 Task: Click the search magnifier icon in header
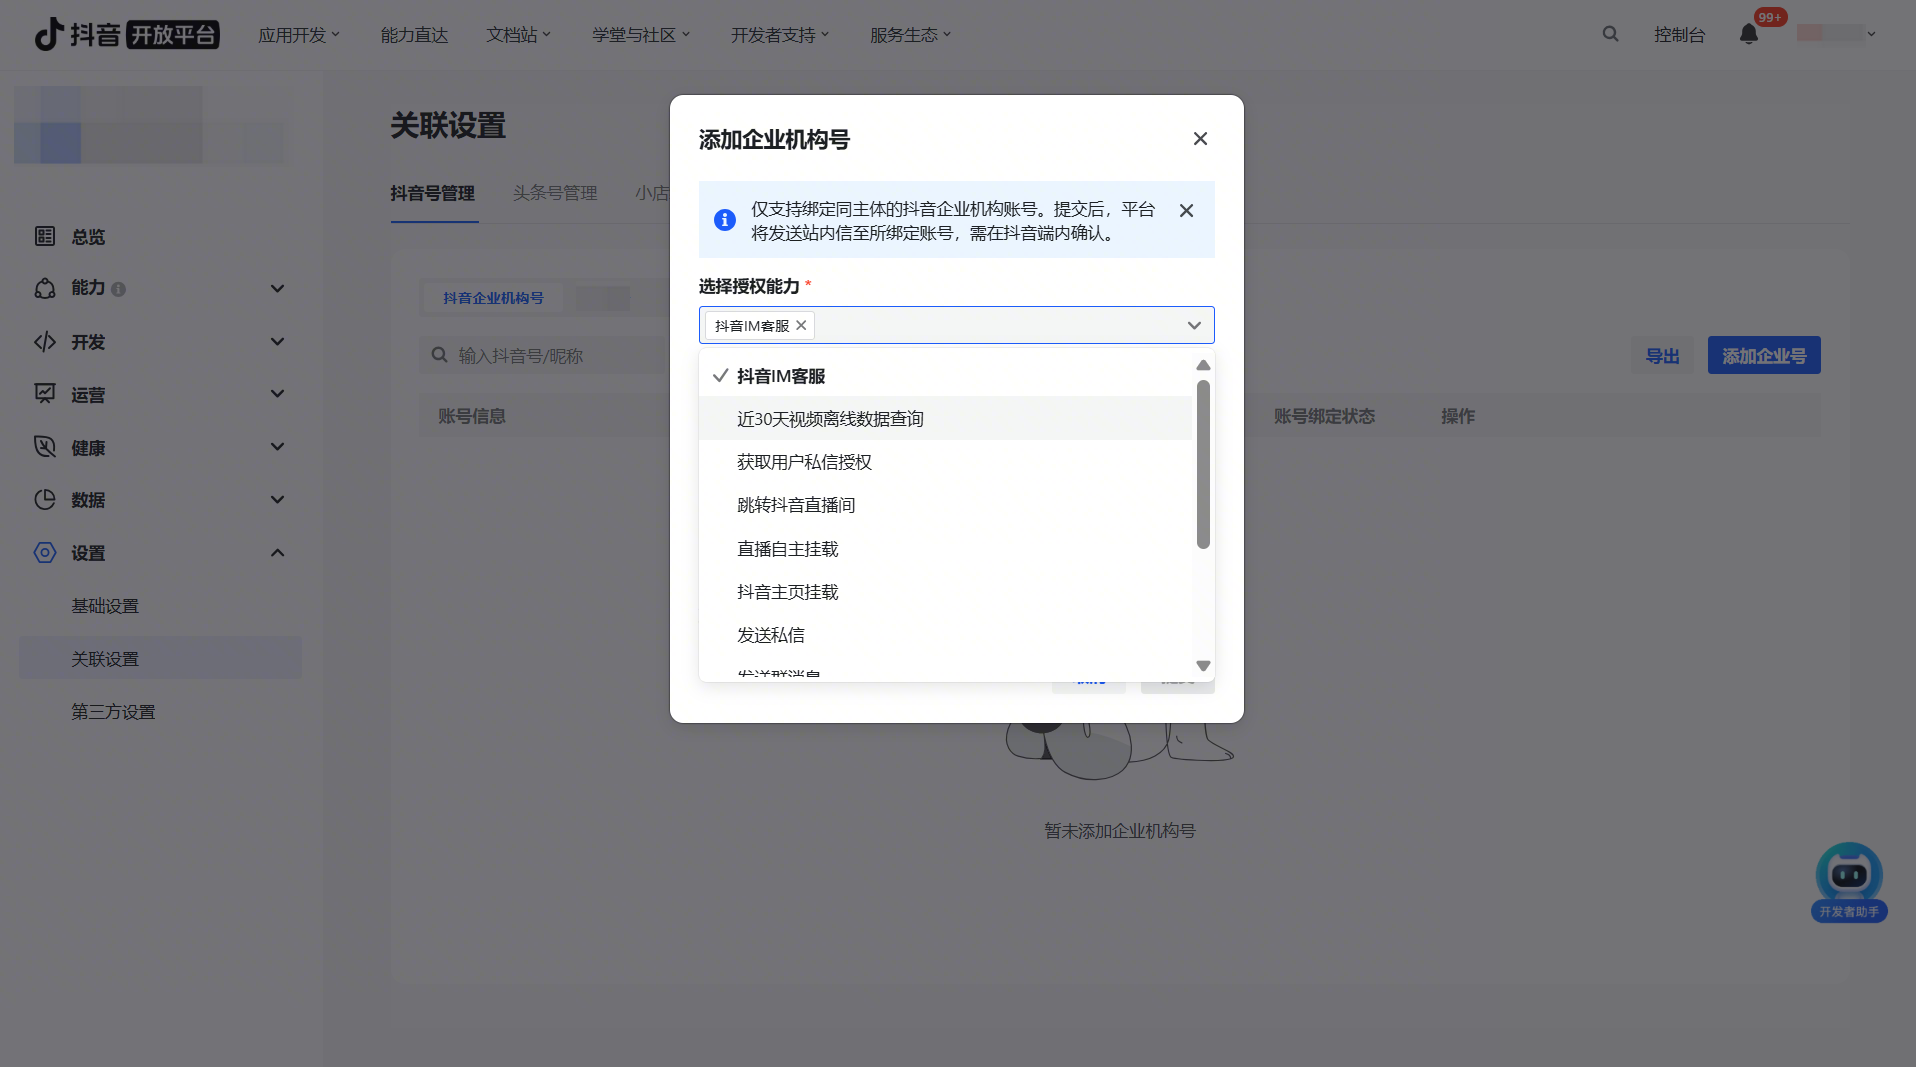(1610, 34)
